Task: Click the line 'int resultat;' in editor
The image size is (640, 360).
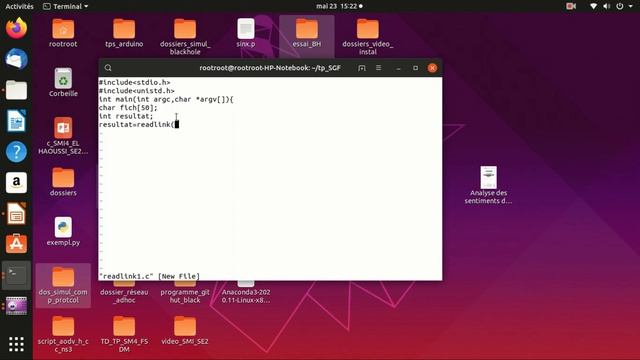Action: point(126,116)
